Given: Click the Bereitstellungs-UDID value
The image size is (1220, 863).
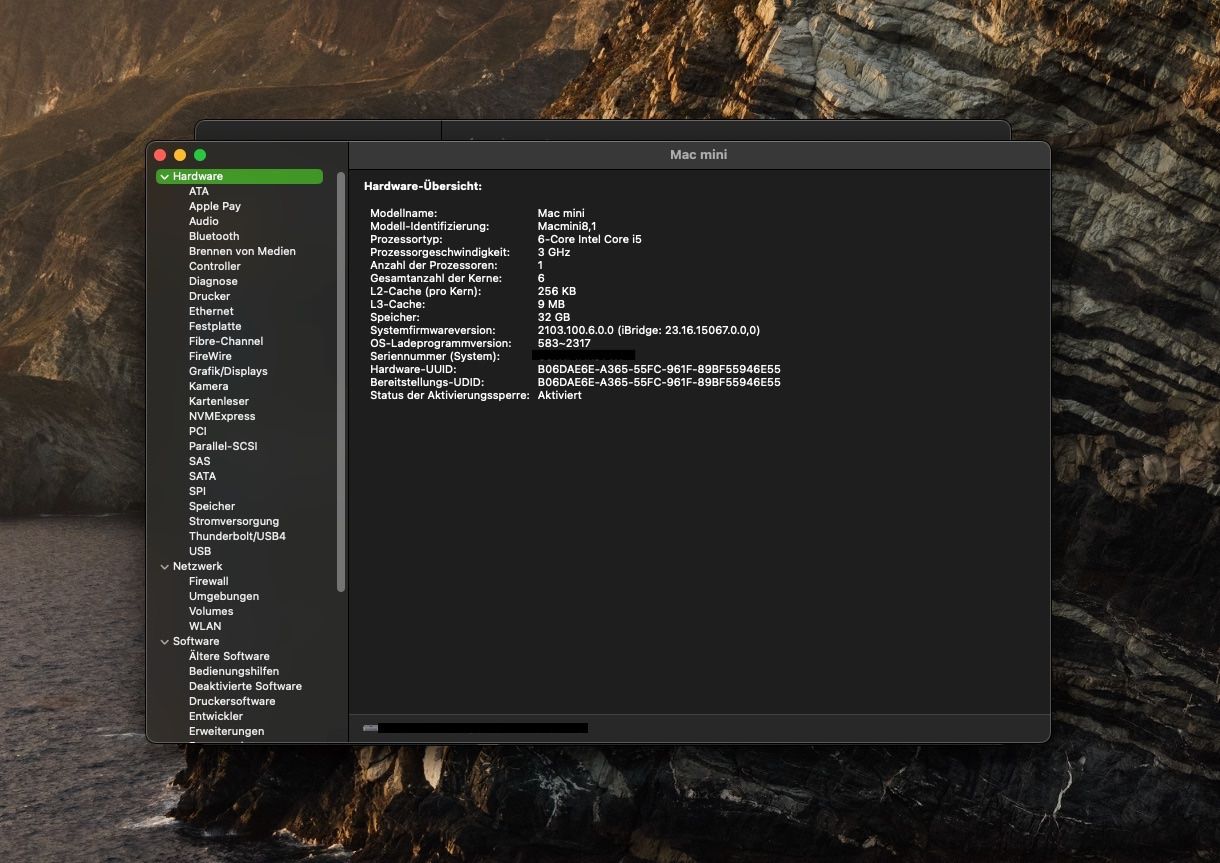Looking at the screenshot, I should pos(659,382).
